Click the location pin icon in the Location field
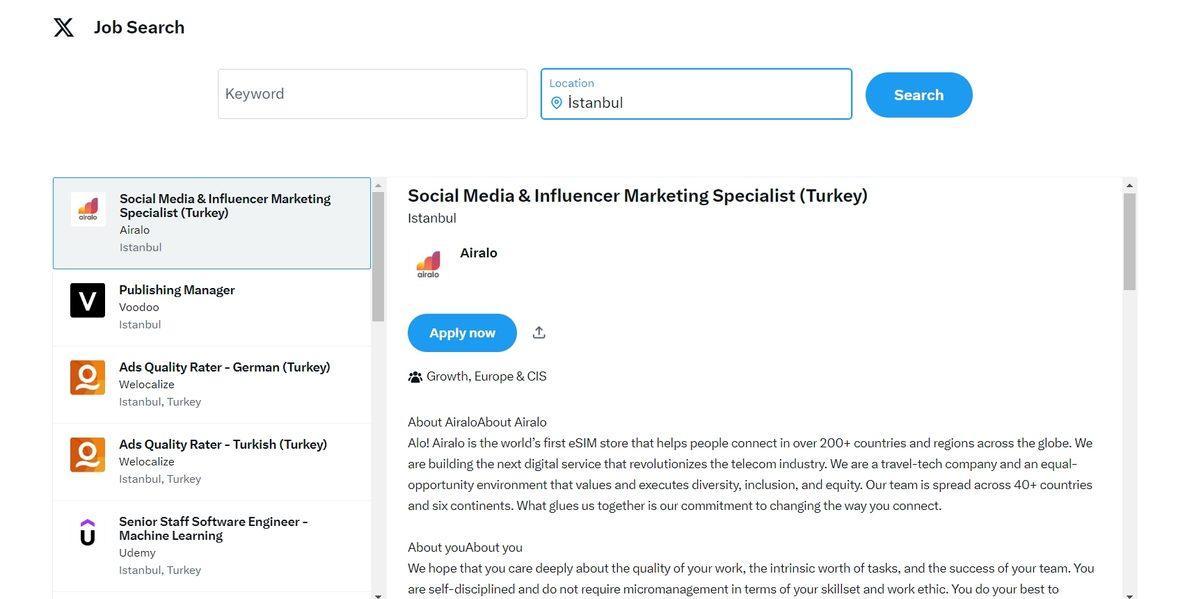The width and height of the screenshot is (1200, 599). pos(557,100)
